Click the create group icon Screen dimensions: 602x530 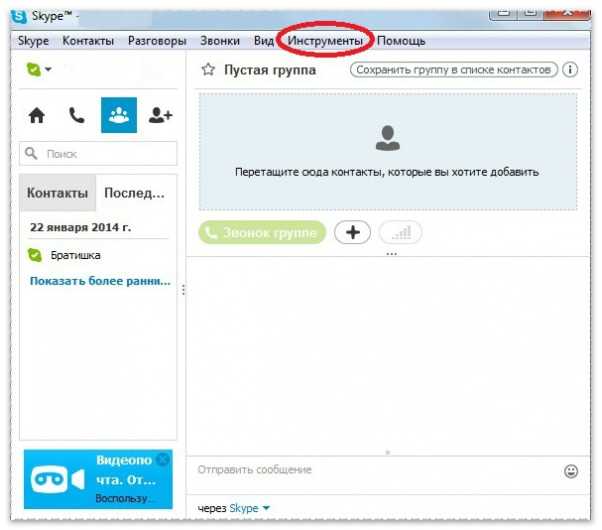coord(119,115)
